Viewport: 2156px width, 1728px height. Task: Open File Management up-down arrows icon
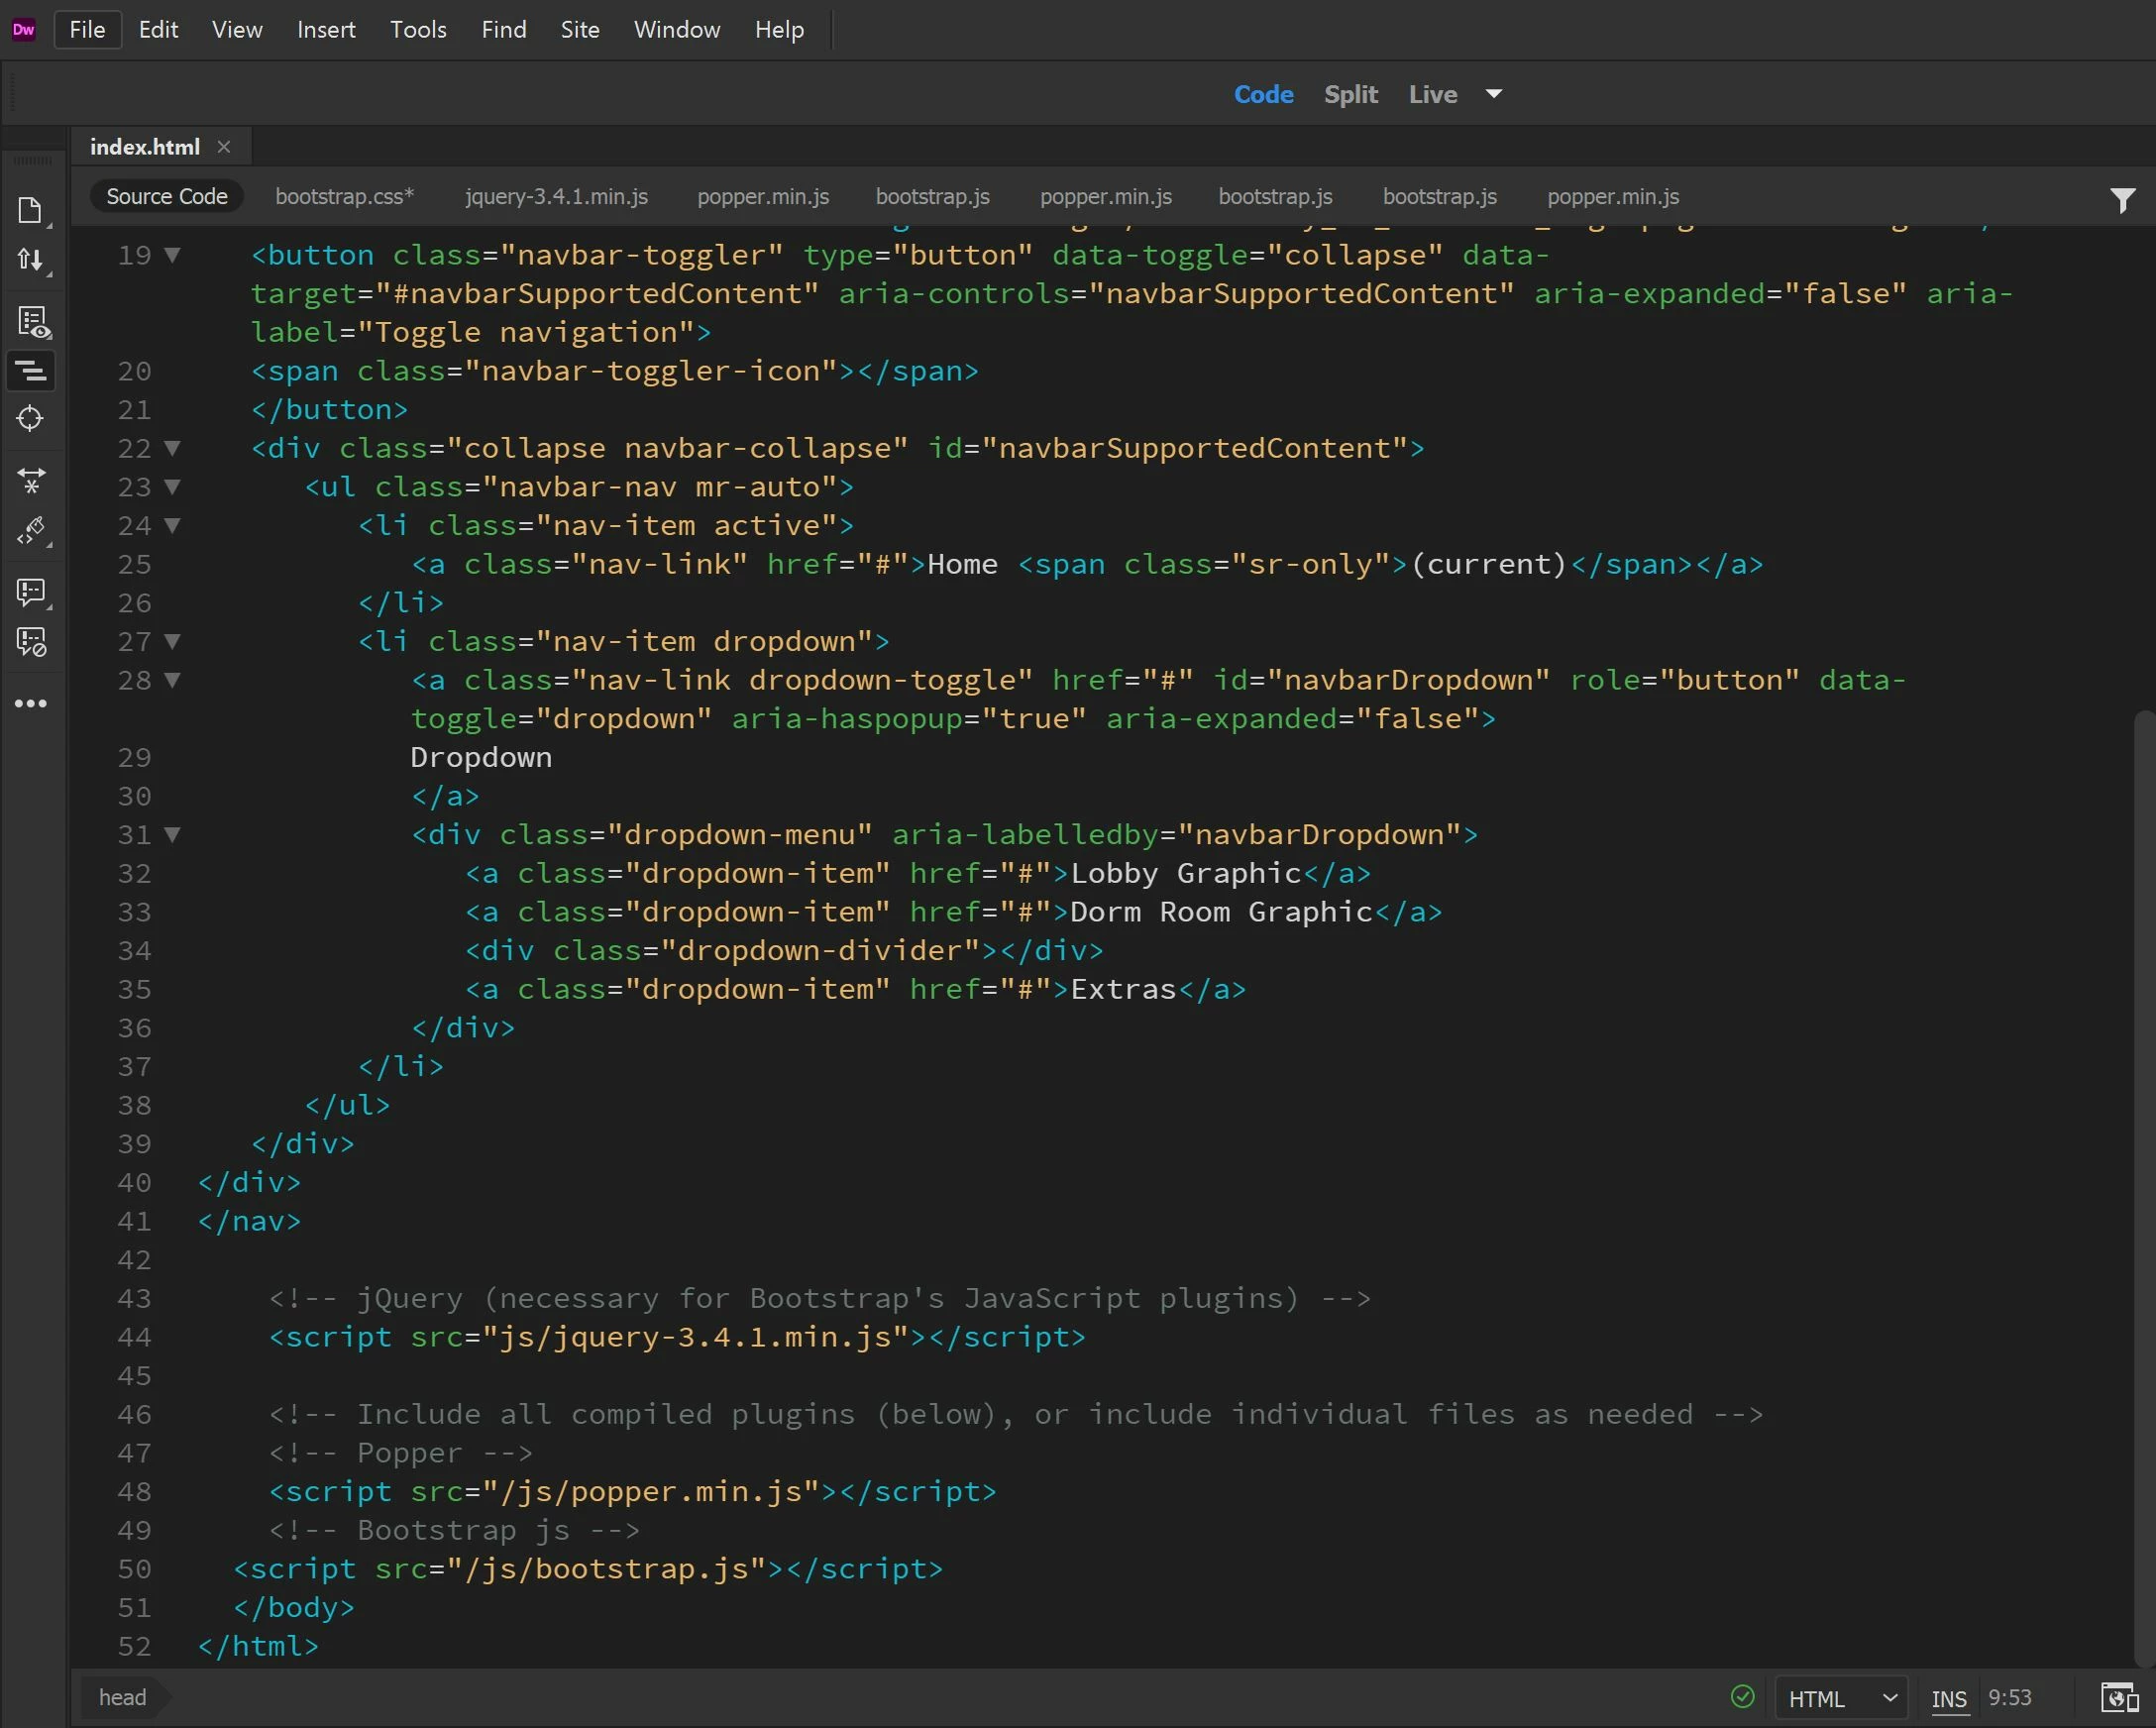coord(30,260)
